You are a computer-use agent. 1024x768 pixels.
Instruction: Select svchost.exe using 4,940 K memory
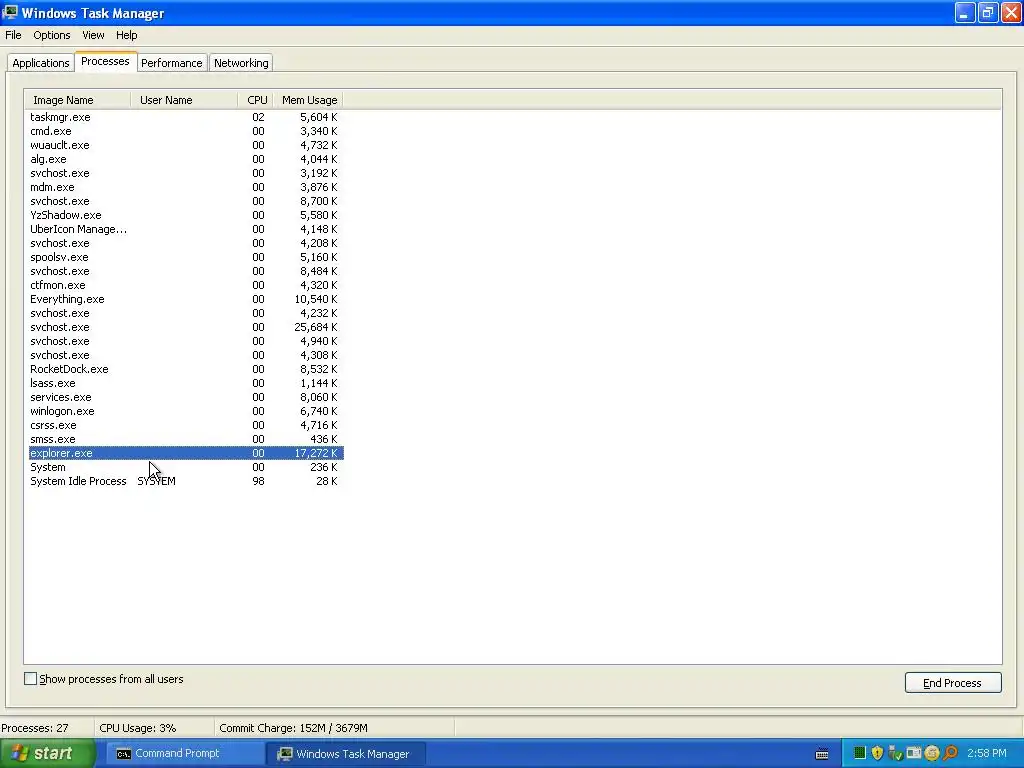(184, 341)
